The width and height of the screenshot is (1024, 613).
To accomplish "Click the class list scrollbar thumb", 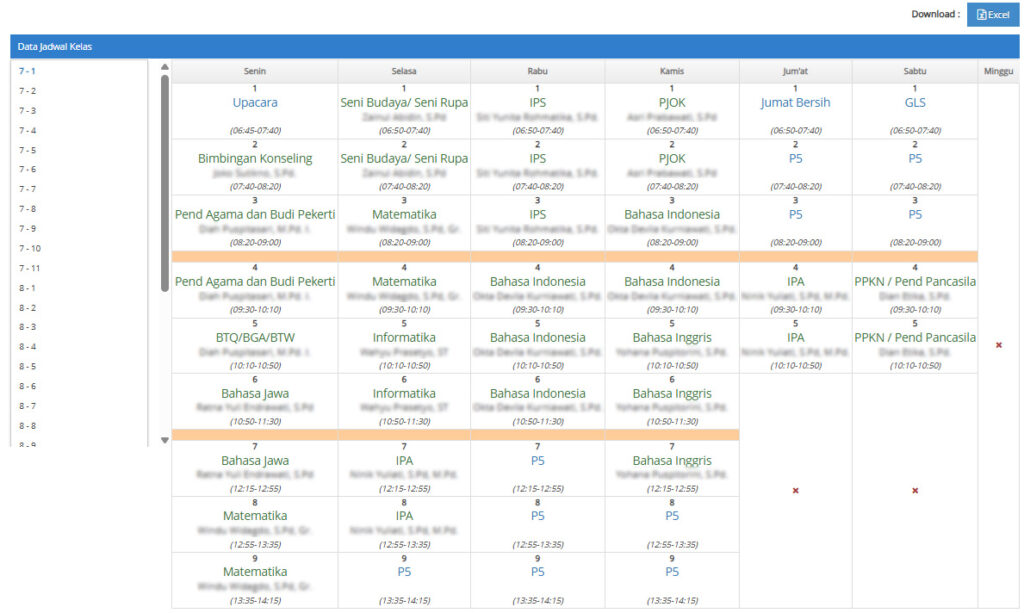I will tap(165, 183).
